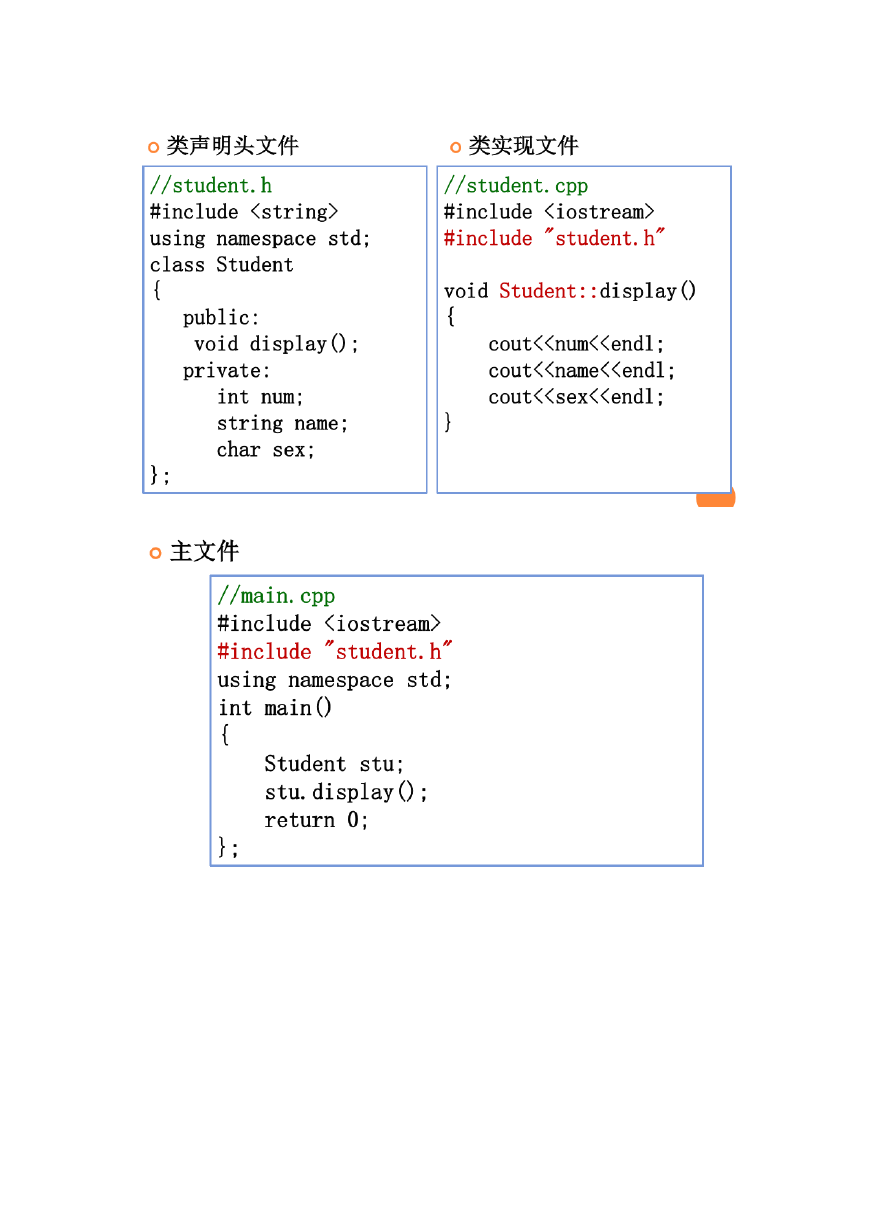Select the member declaration "int num;"

coord(261,397)
